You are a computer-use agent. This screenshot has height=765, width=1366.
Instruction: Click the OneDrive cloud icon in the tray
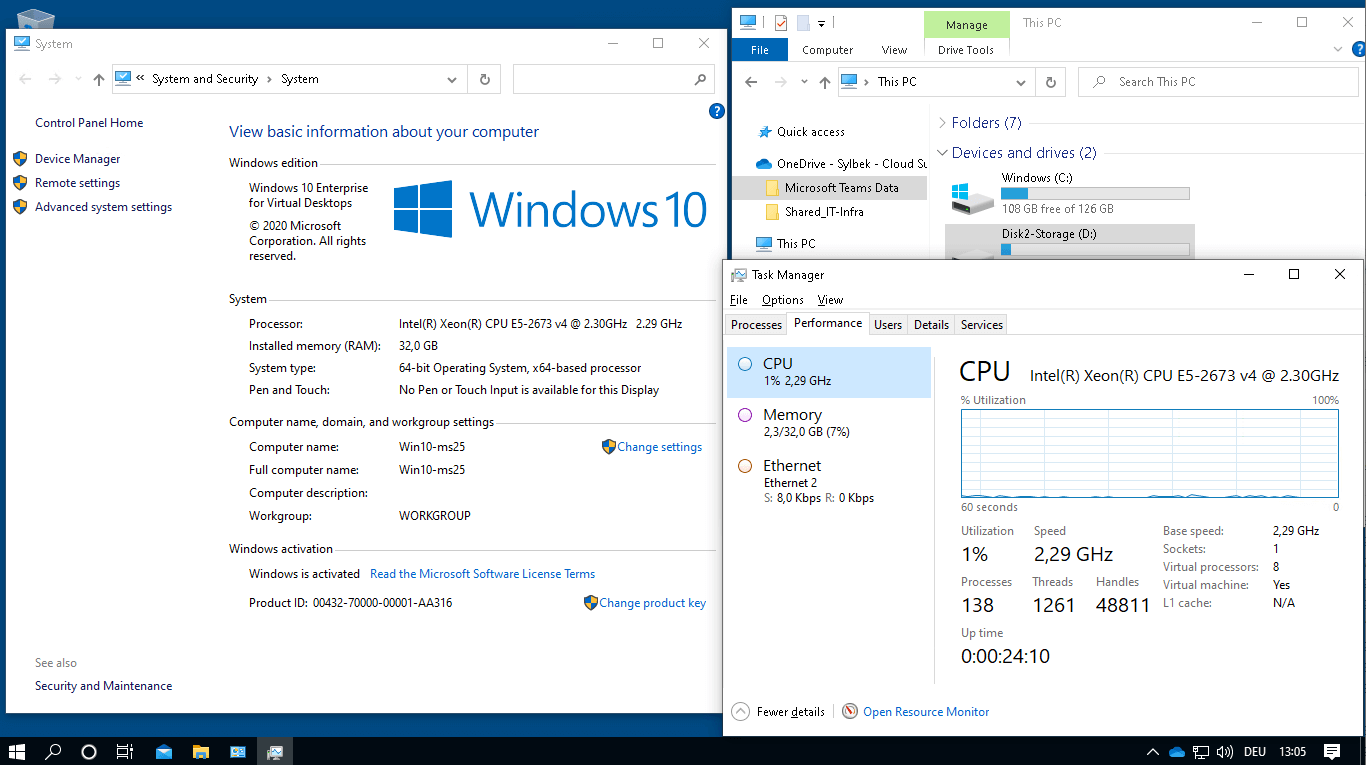1176,750
